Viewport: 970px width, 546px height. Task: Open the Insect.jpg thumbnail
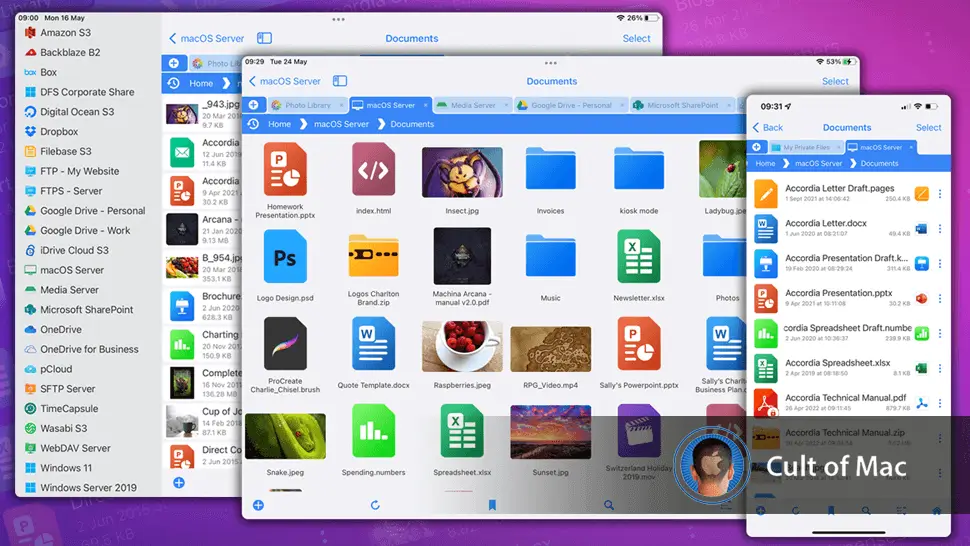(x=462, y=172)
